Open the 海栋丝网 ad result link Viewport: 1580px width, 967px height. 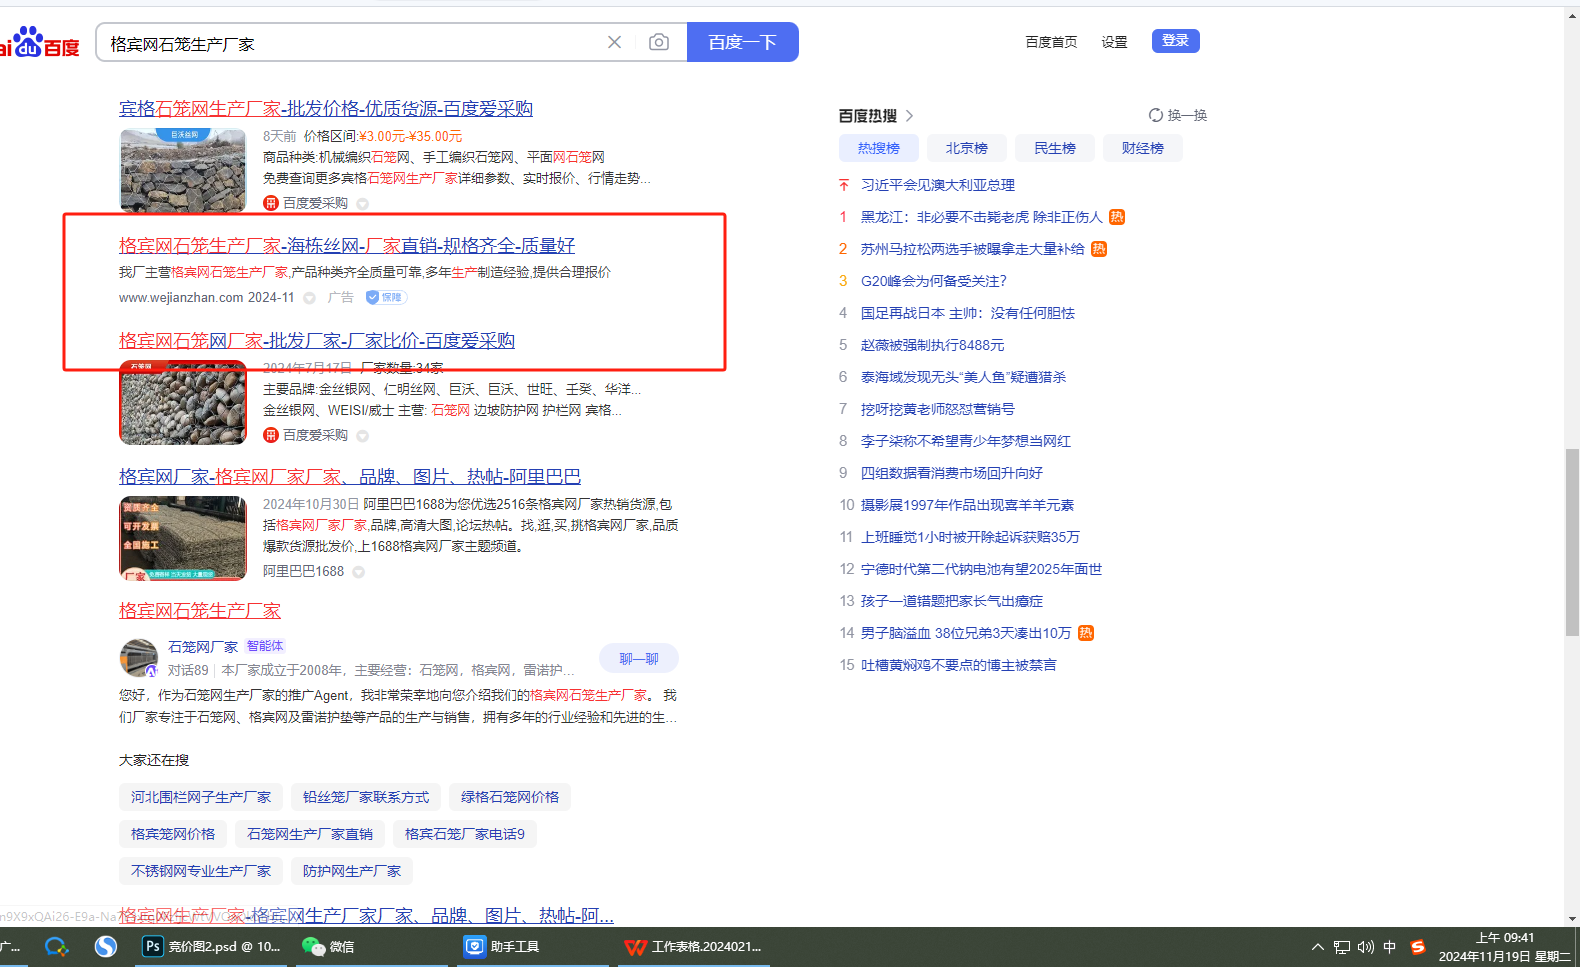[346, 246]
